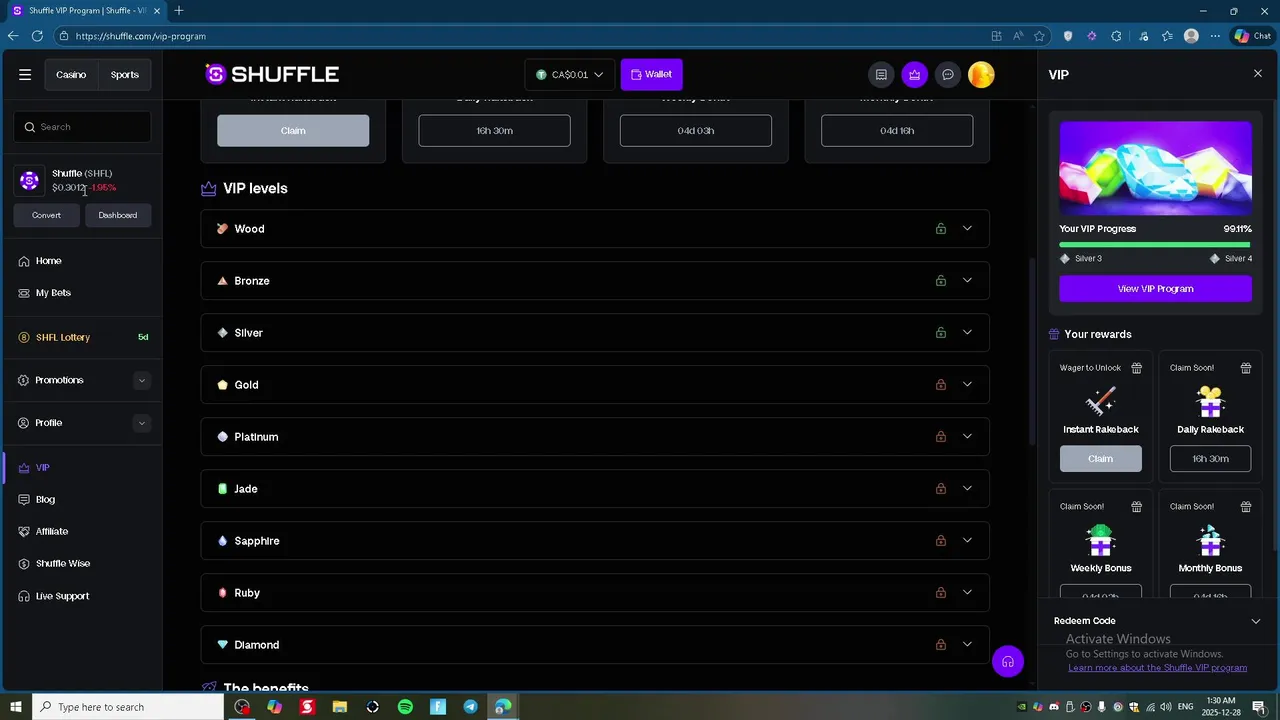Click the Convert button
Screen dimensions: 1280x720
[46, 215]
